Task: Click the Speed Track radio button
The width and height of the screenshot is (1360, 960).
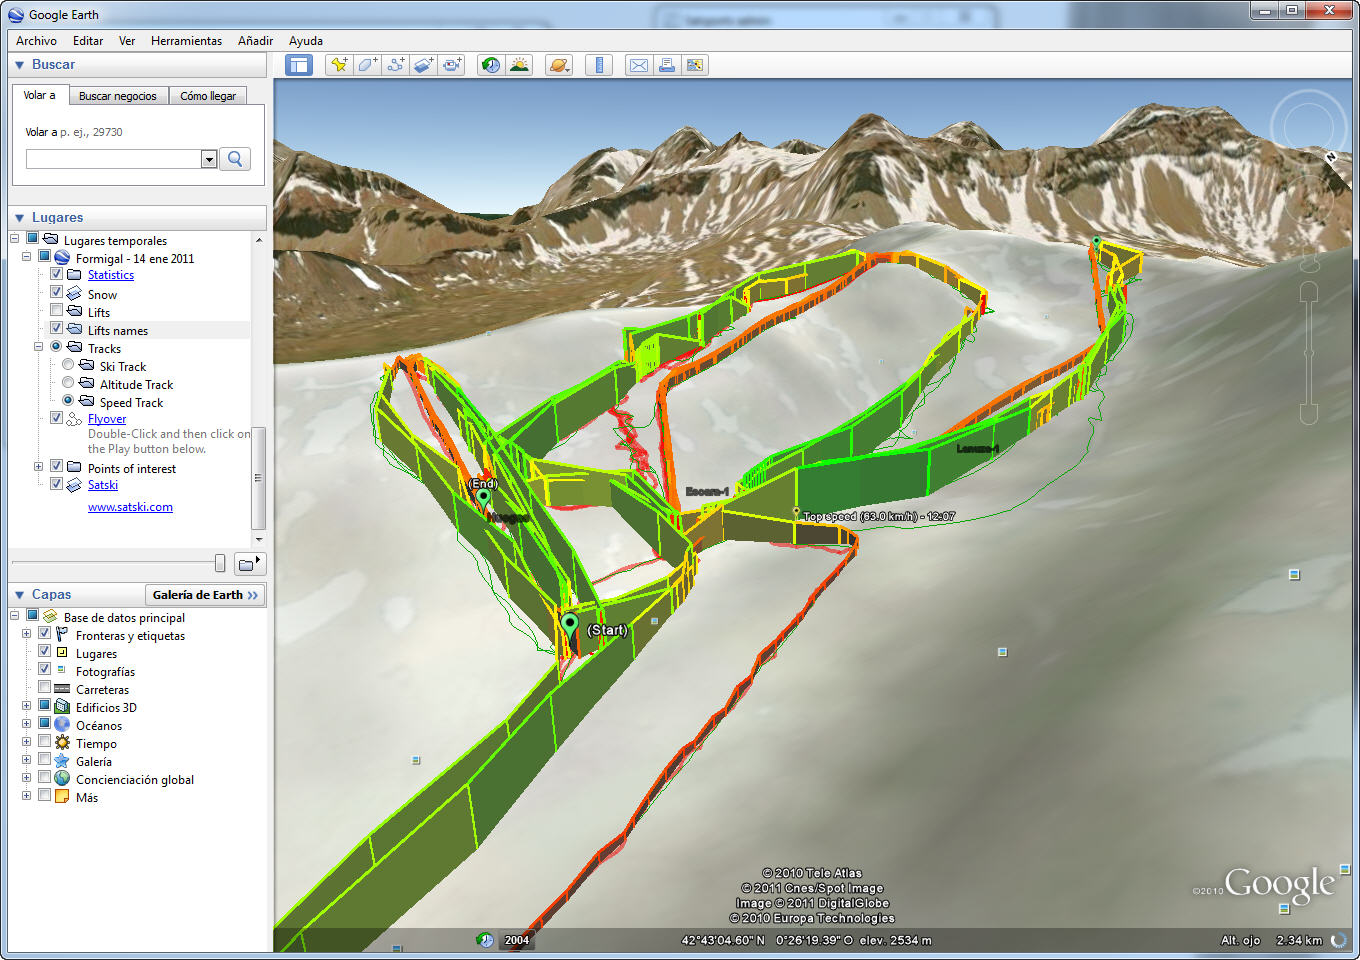Action: click(x=68, y=400)
